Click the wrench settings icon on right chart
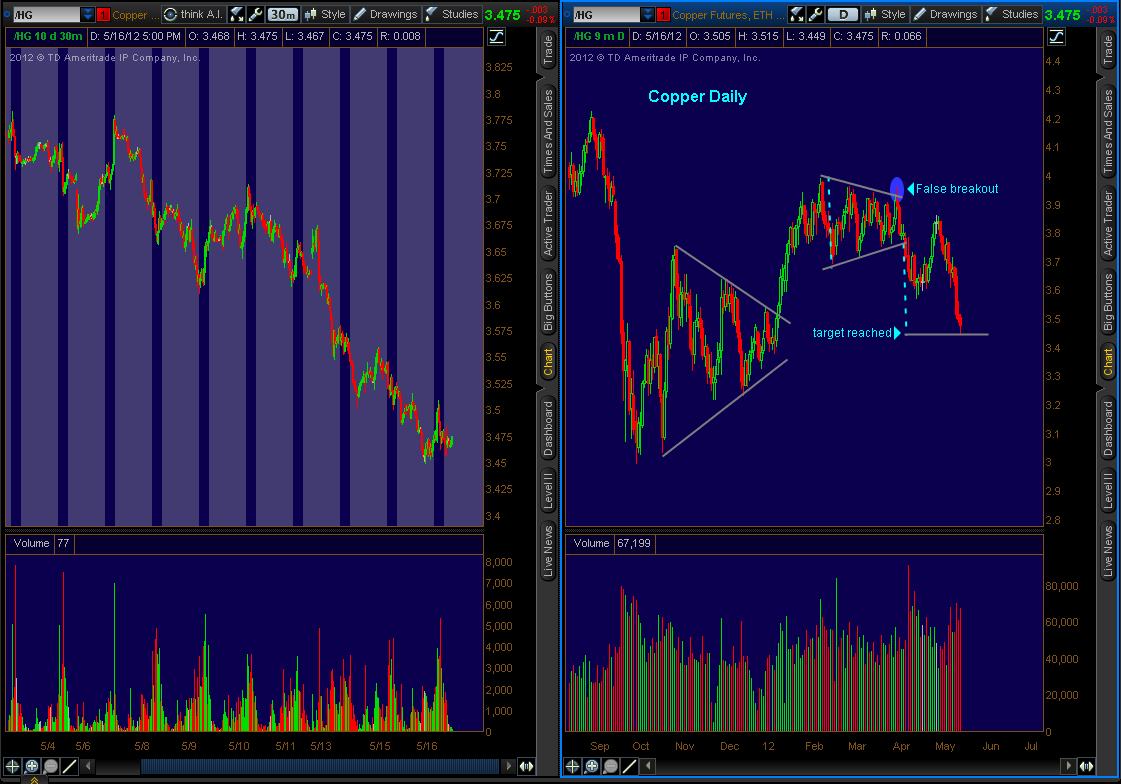This screenshot has width=1121, height=784. (x=816, y=14)
